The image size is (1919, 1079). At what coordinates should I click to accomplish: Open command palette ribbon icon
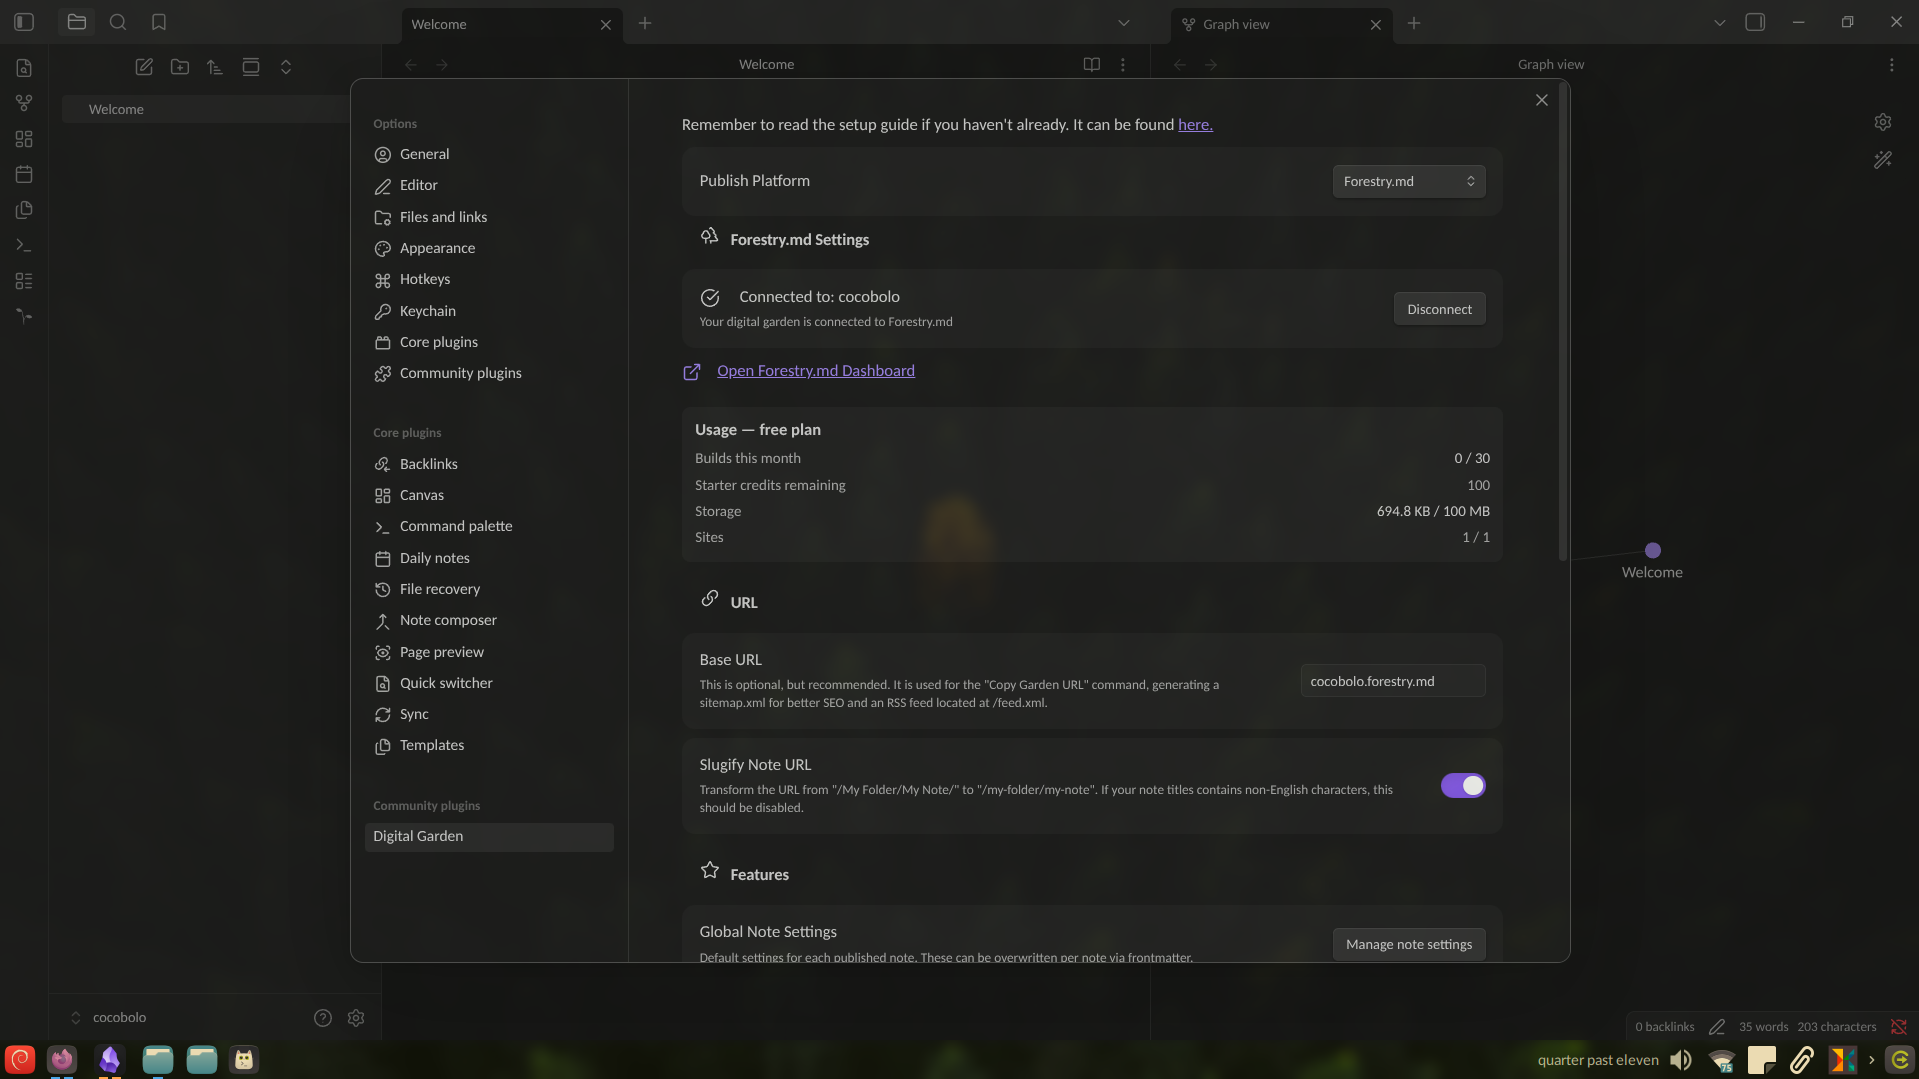24,245
